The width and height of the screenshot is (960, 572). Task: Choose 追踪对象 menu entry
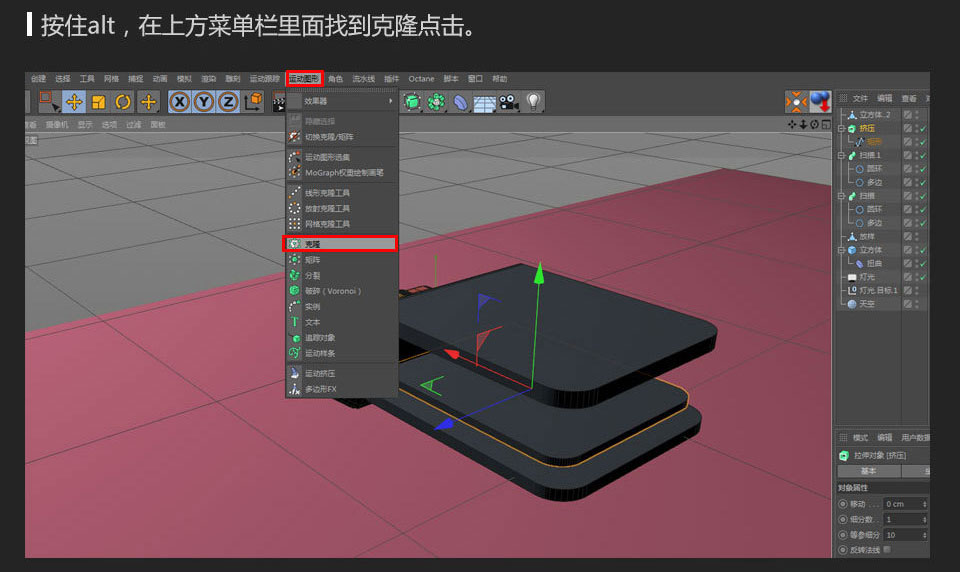click(342, 338)
